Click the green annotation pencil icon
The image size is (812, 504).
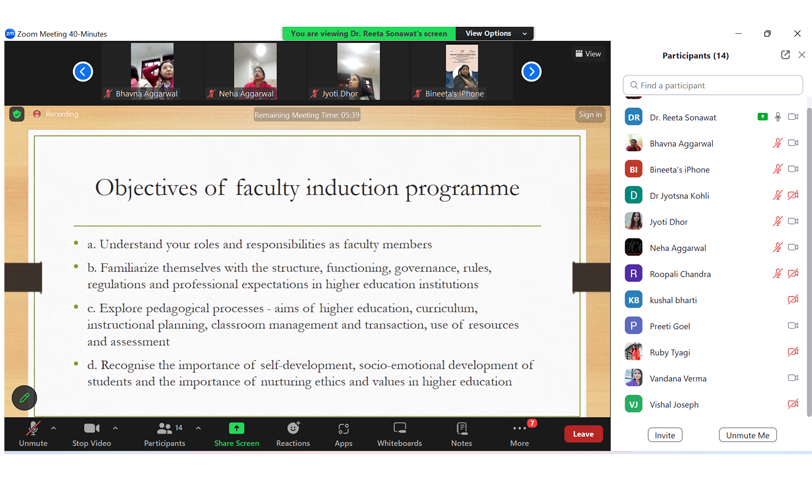(24, 398)
